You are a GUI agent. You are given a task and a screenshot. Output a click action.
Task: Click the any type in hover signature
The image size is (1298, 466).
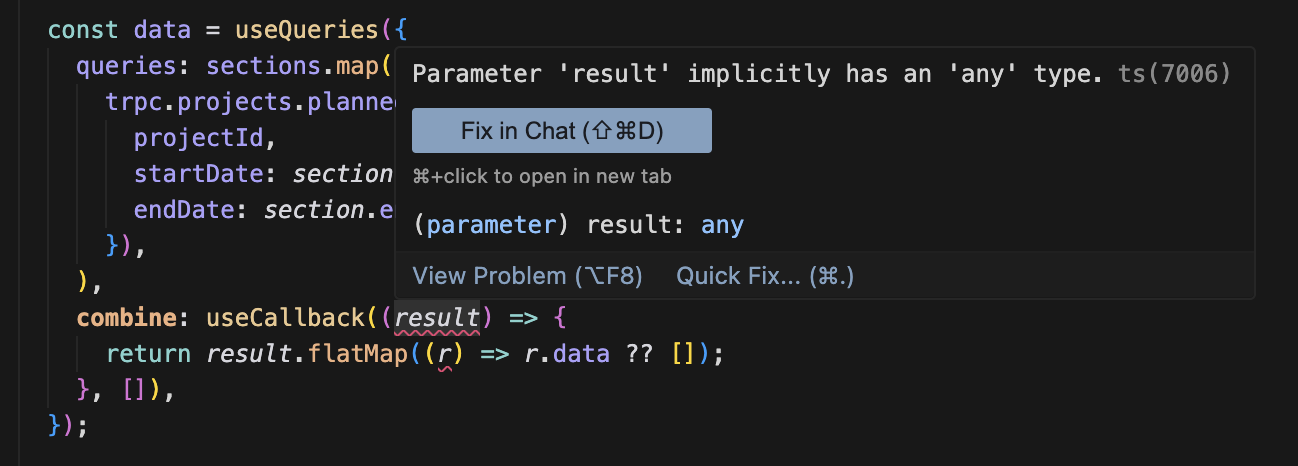[x=722, y=225]
